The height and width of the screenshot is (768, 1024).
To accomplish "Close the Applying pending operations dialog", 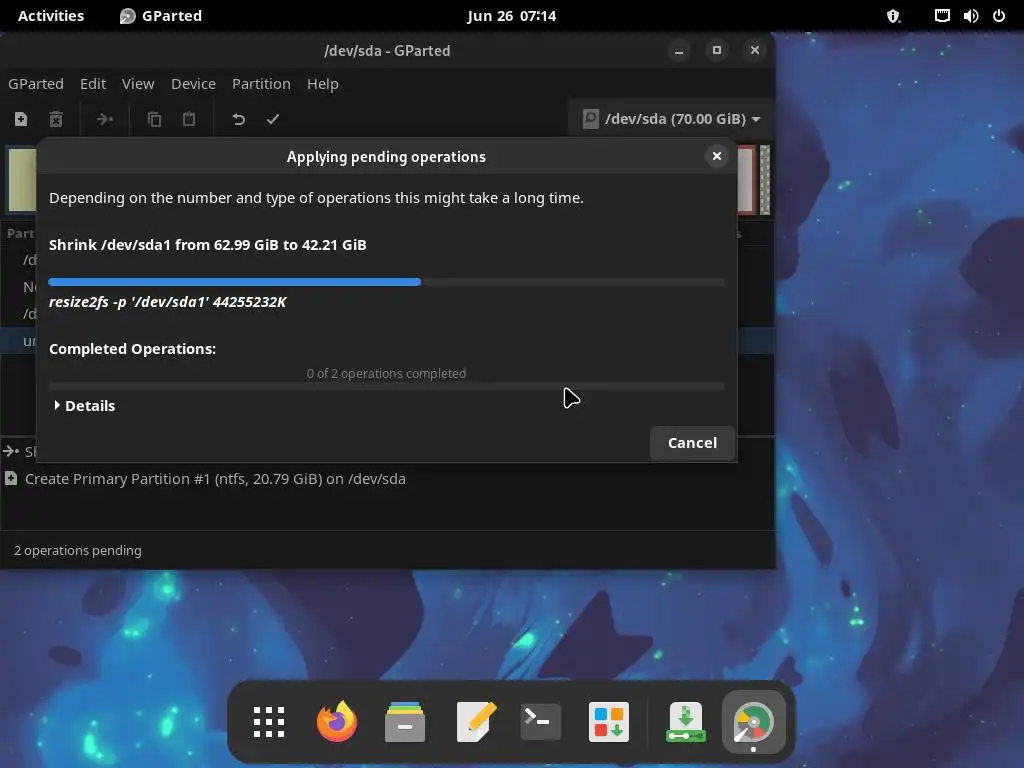I will (716, 156).
